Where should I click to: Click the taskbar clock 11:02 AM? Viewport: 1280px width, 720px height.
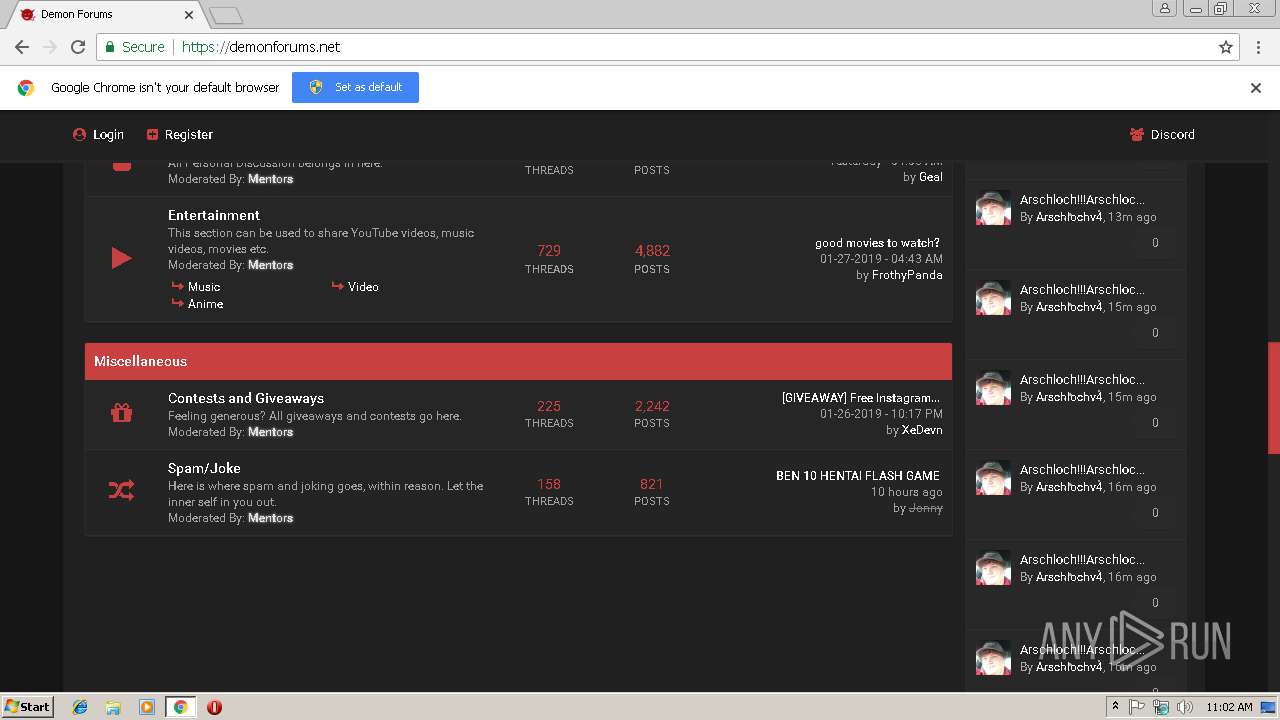click(1229, 707)
